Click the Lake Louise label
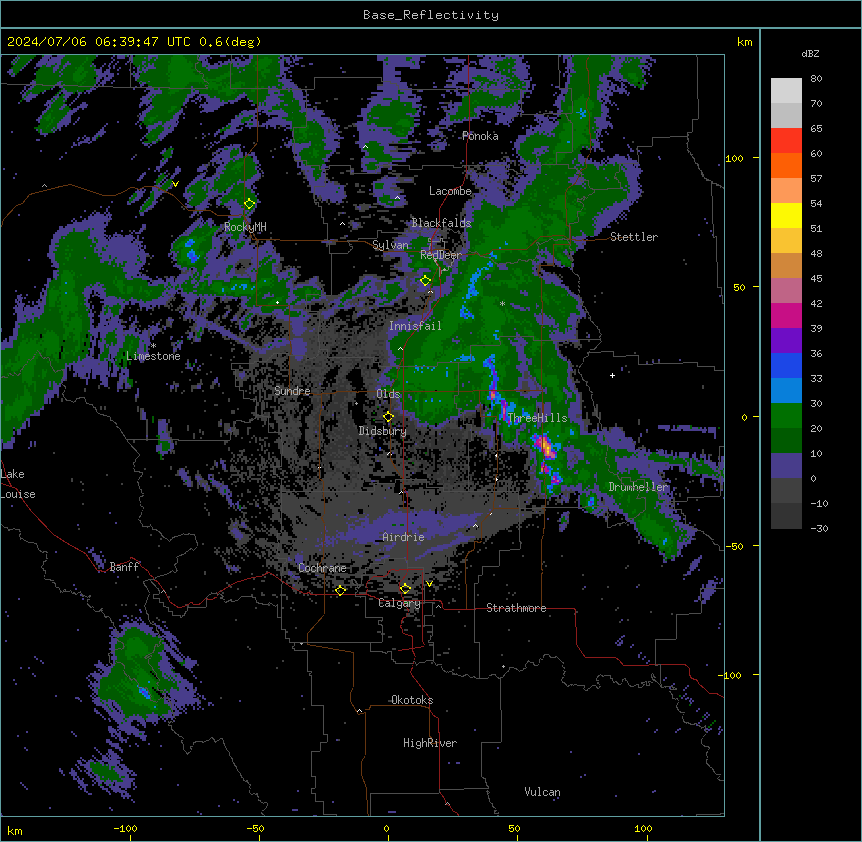The image size is (862, 842). (18, 484)
